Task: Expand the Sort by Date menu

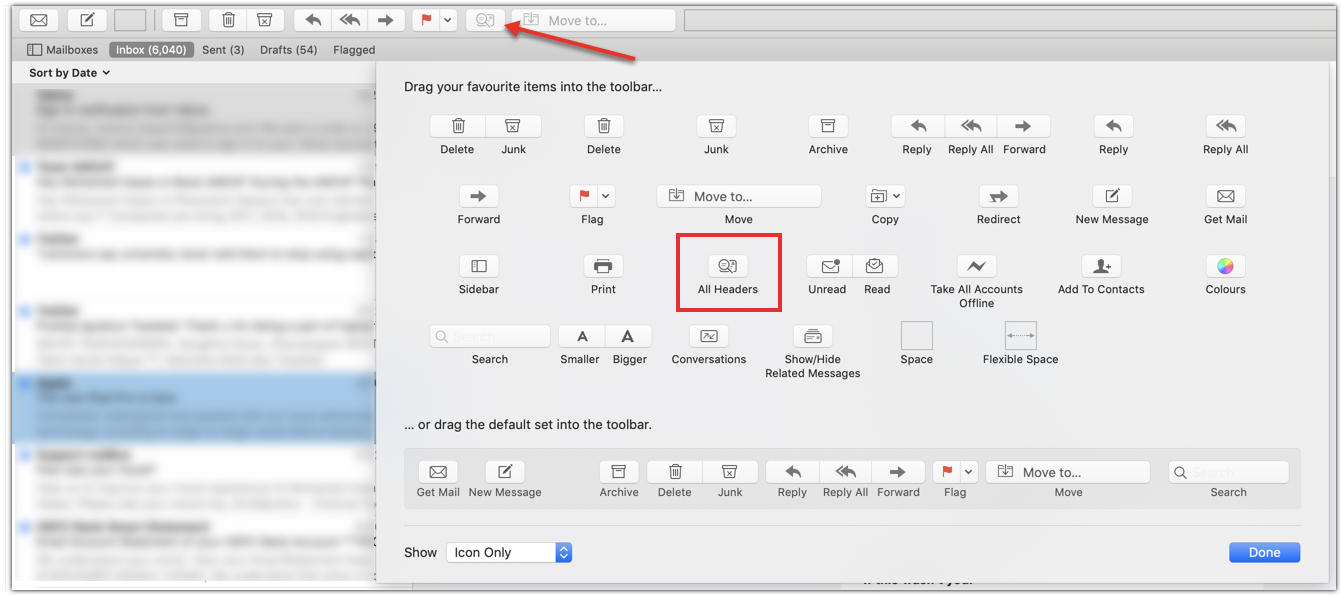Action: 69,73
